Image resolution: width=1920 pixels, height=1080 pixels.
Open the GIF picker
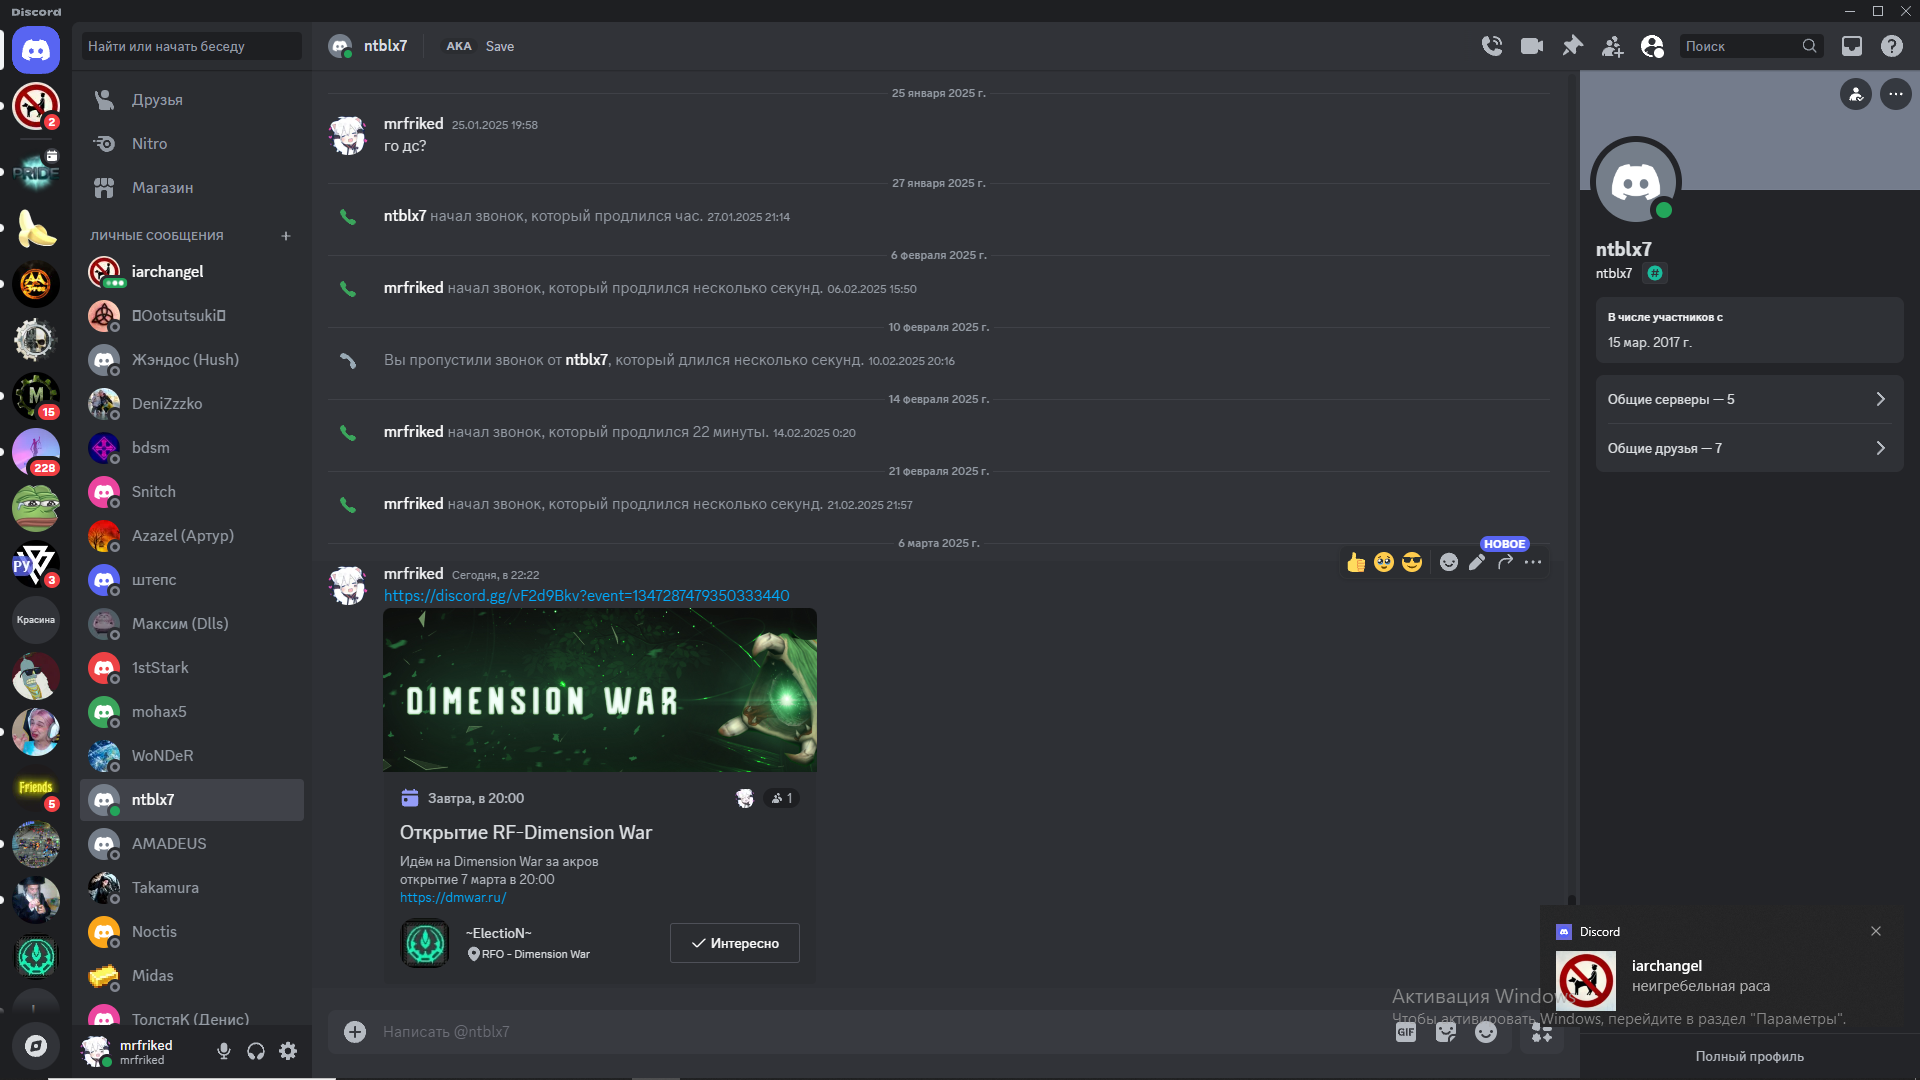(1406, 1032)
